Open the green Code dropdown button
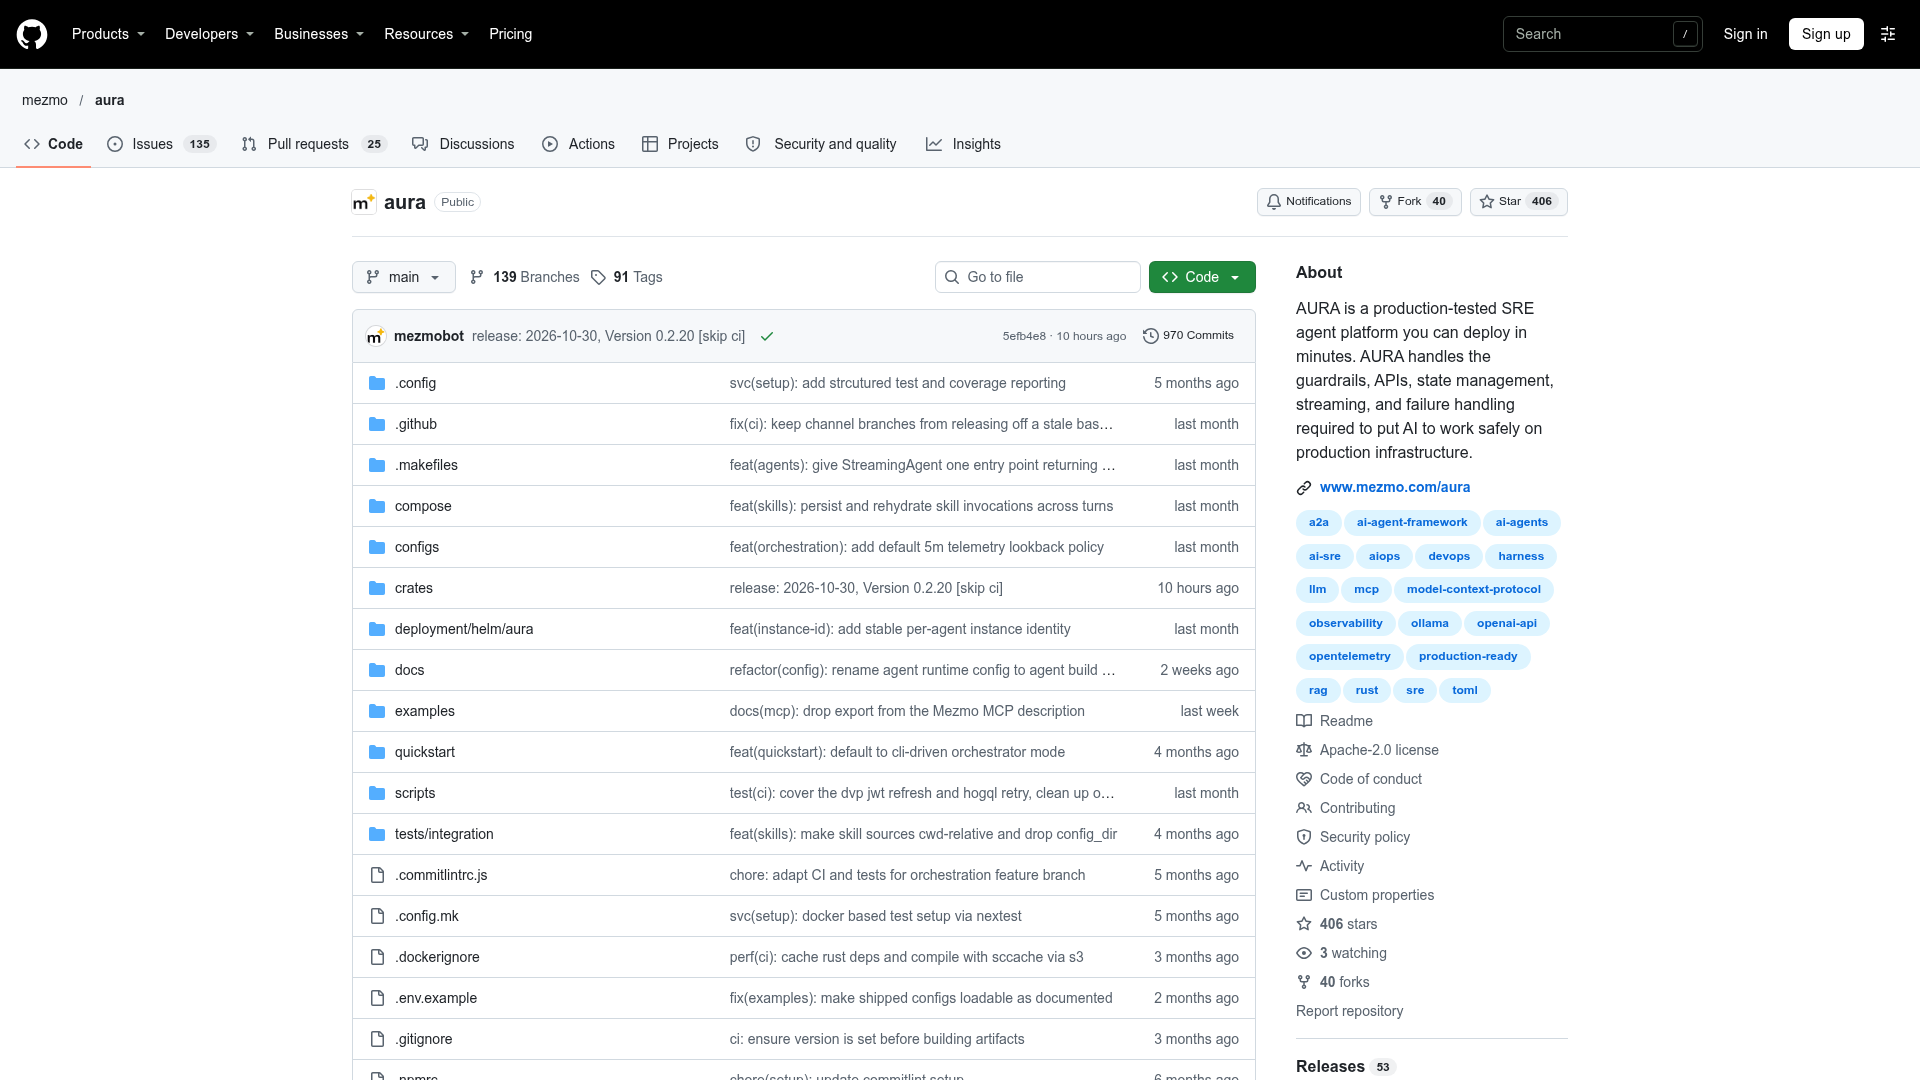1920x1080 pixels. coord(1202,277)
